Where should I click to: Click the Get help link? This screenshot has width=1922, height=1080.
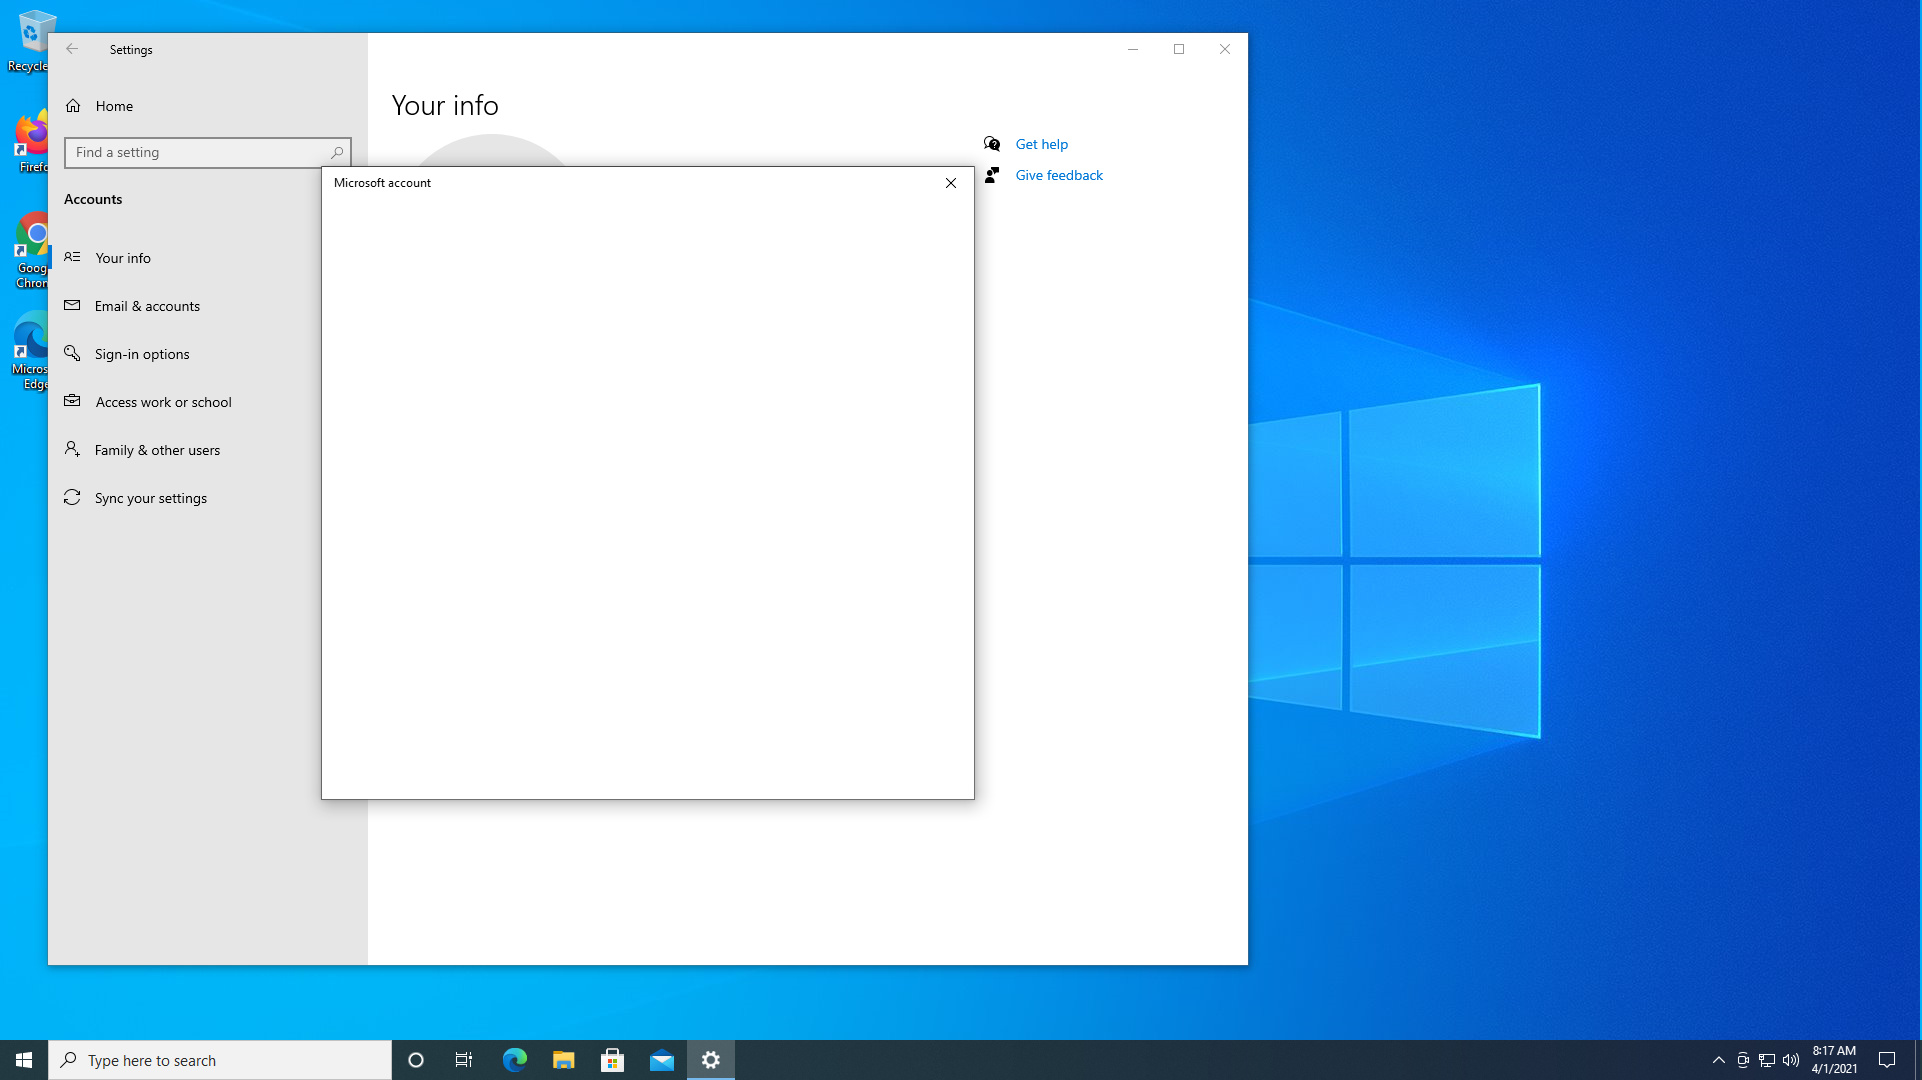(x=1041, y=144)
